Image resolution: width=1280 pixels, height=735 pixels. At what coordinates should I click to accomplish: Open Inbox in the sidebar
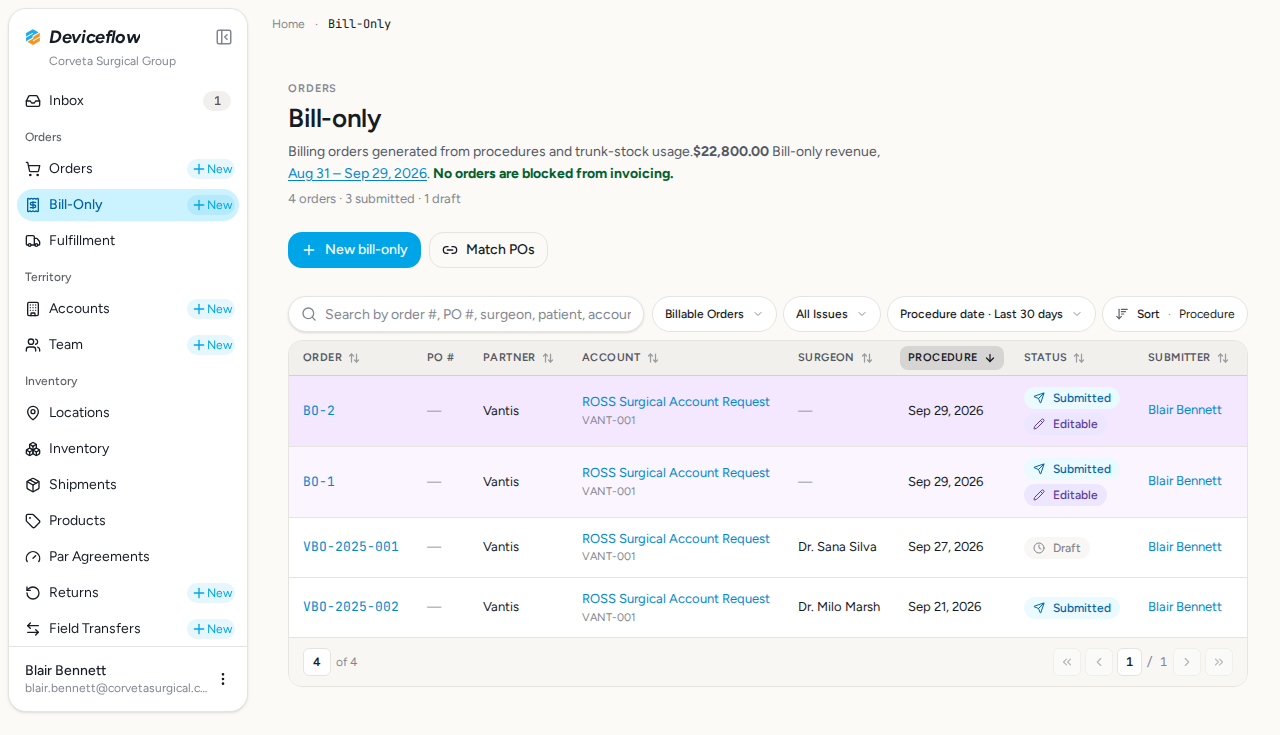[128, 101]
